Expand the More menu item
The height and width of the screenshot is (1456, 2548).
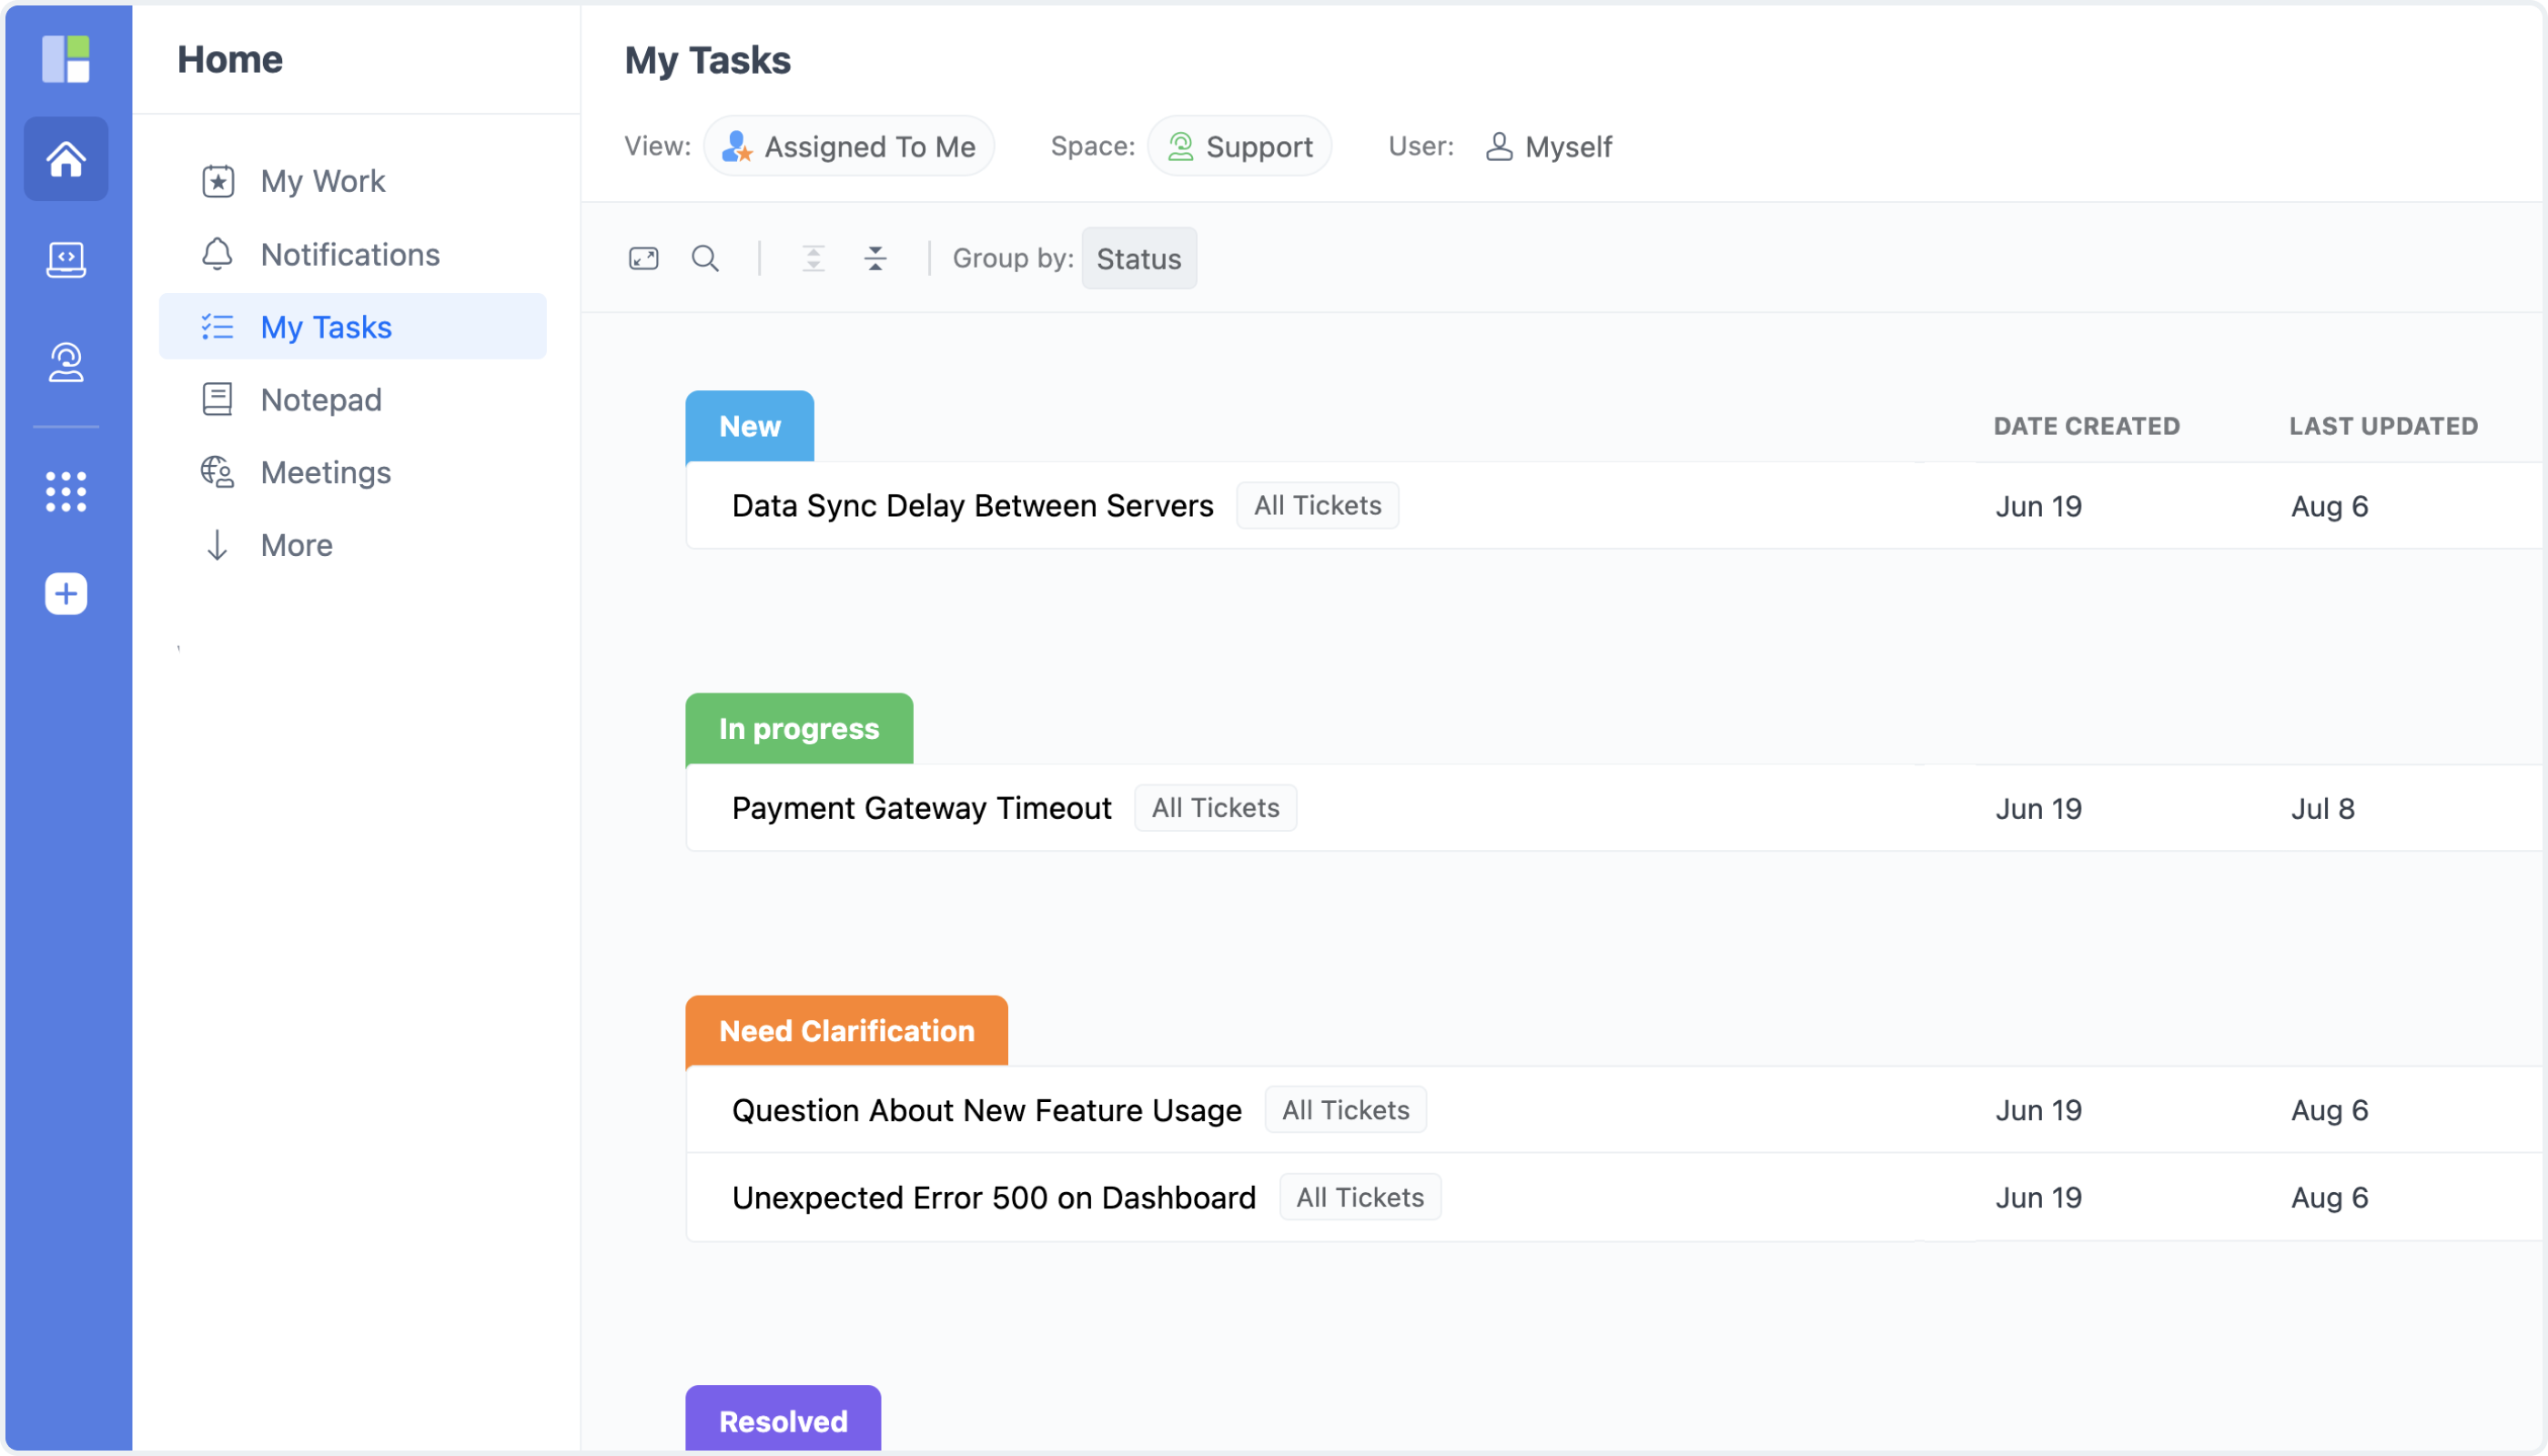click(296, 545)
